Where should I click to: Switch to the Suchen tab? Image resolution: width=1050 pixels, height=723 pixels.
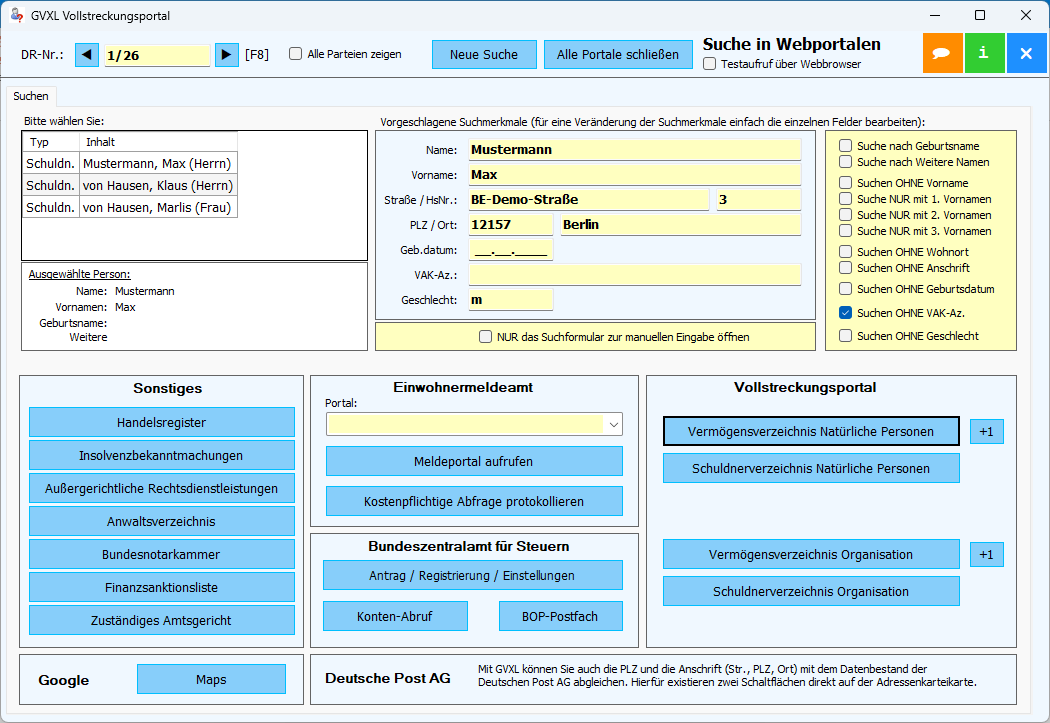click(x=31, y=96)
